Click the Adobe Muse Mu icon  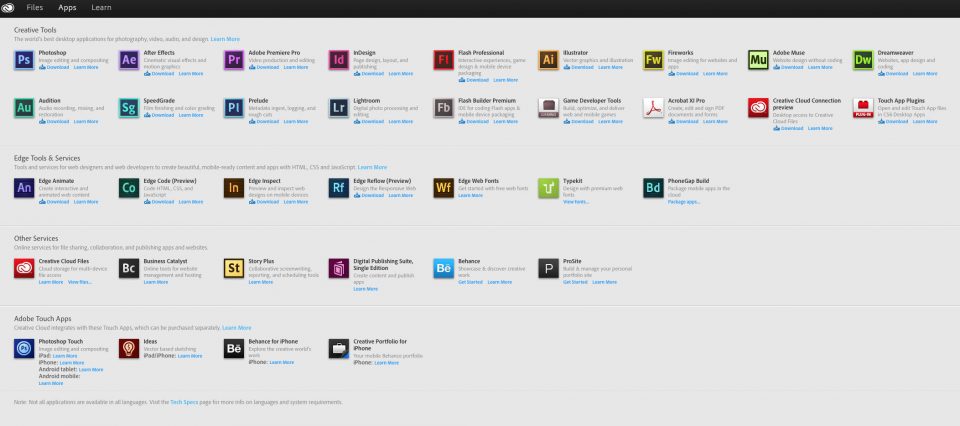(758, 60)
